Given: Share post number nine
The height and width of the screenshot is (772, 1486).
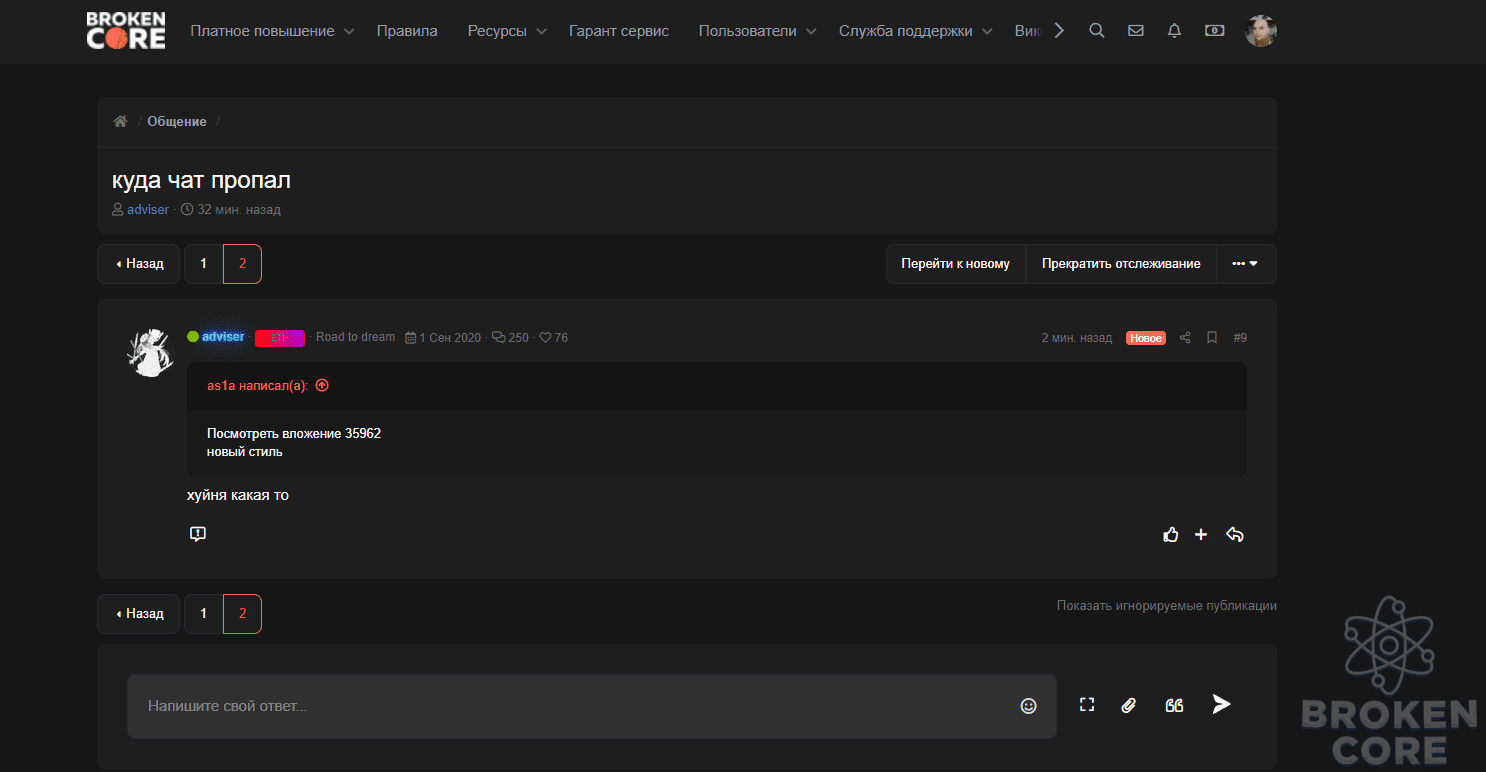Looking at the screenshot, I should pos(1185,338).
